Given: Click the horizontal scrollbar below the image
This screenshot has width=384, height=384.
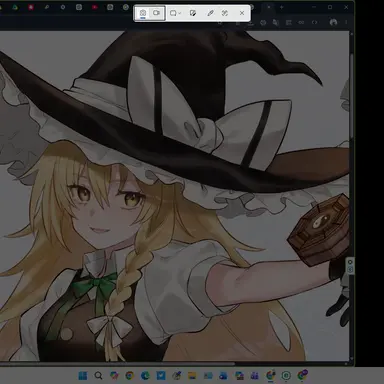Looking at the screenshot, I should click(x=117, y=364).
